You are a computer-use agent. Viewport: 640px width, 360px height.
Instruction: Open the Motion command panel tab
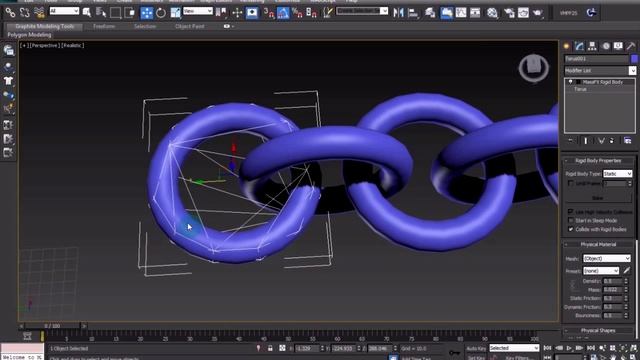pos(606,46)
